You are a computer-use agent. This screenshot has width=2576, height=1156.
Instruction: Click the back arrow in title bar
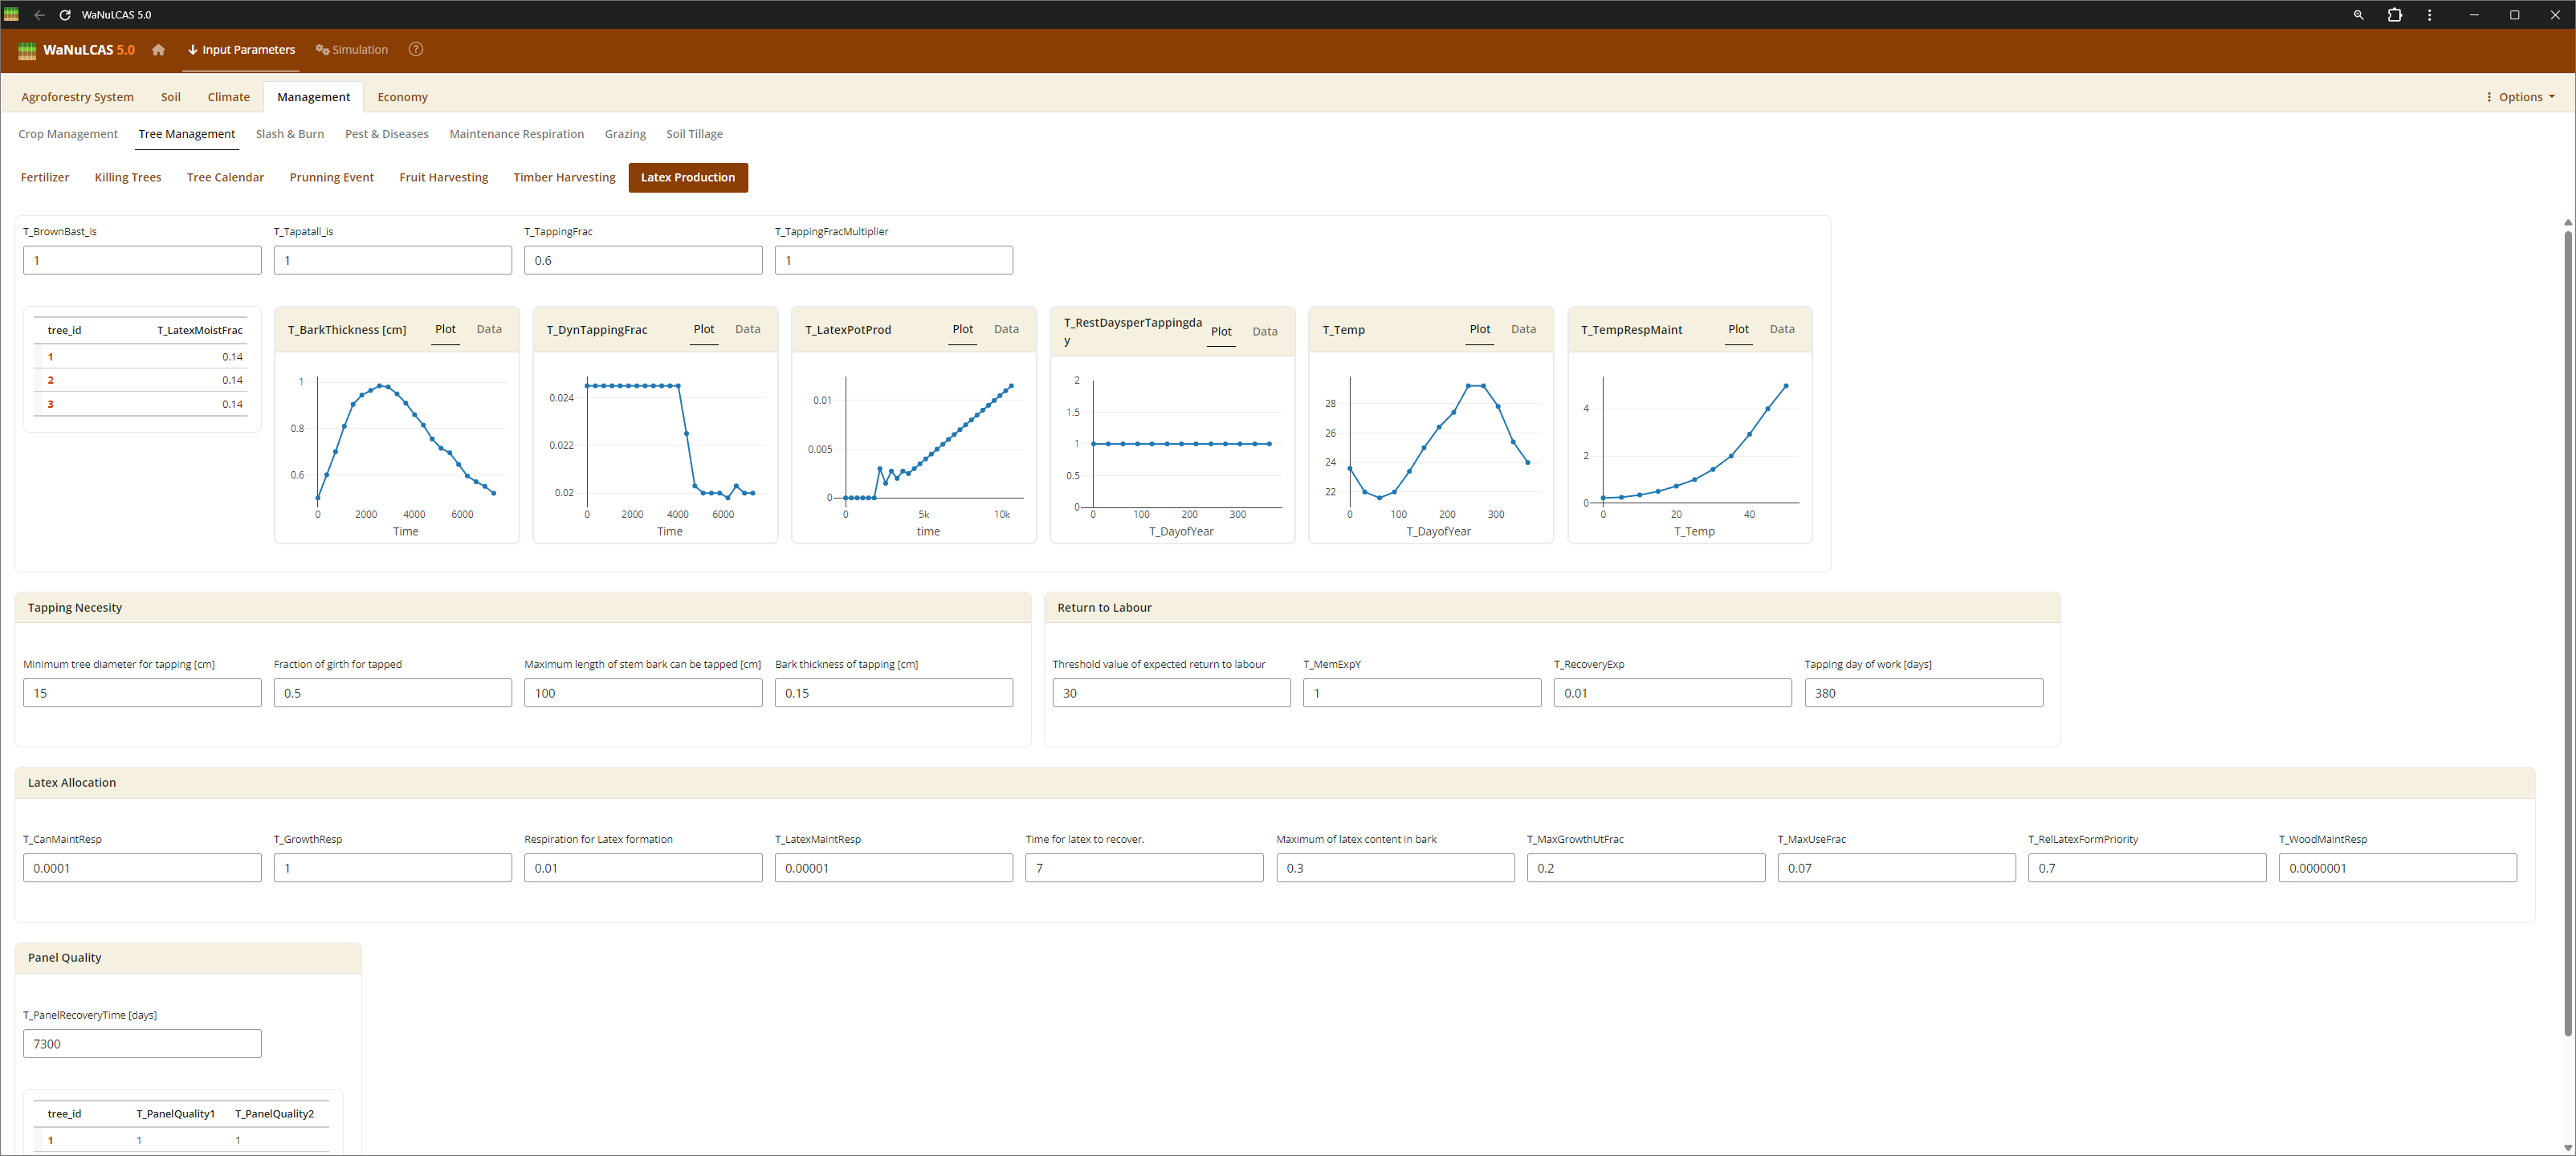click(39, 15)
